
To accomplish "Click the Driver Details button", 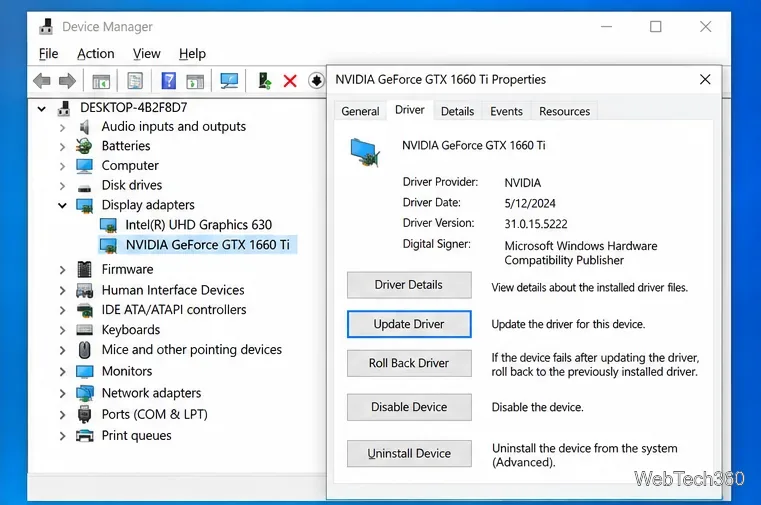I will click(409, 285).
